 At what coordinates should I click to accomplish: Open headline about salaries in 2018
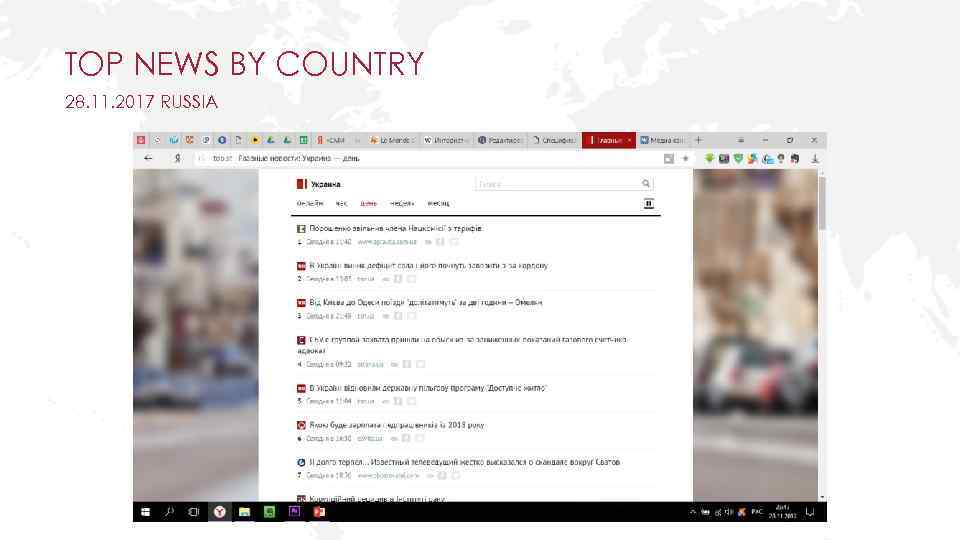[397, 425]
